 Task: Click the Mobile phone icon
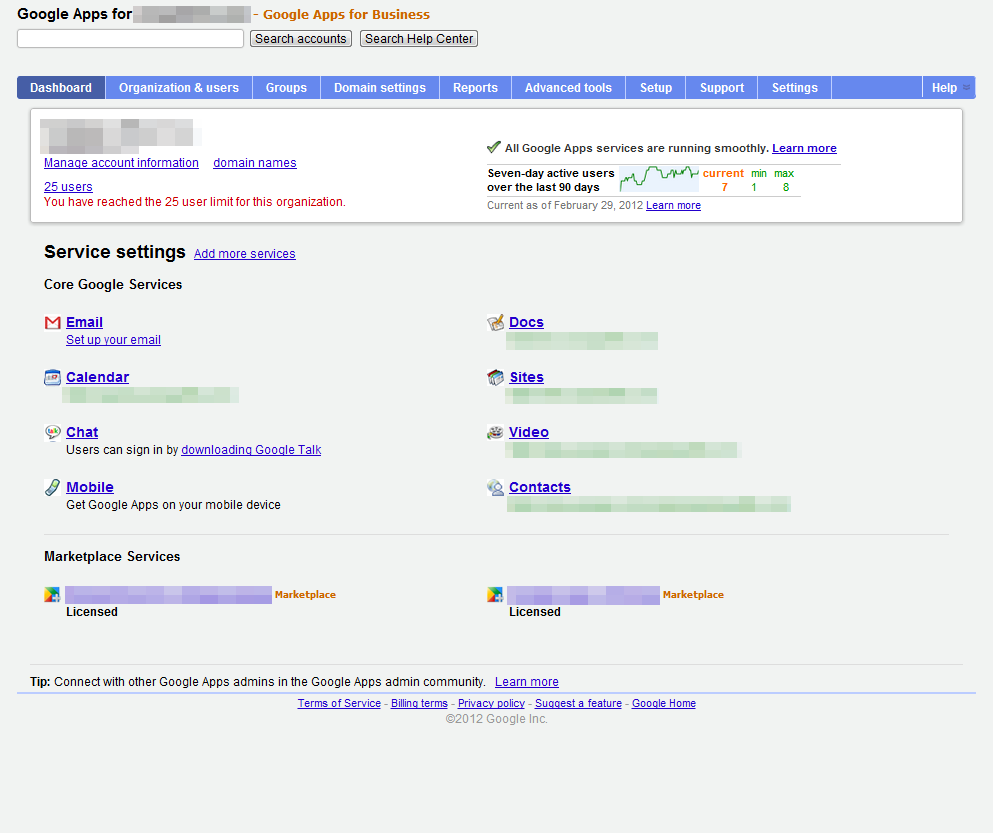point(53,487)
